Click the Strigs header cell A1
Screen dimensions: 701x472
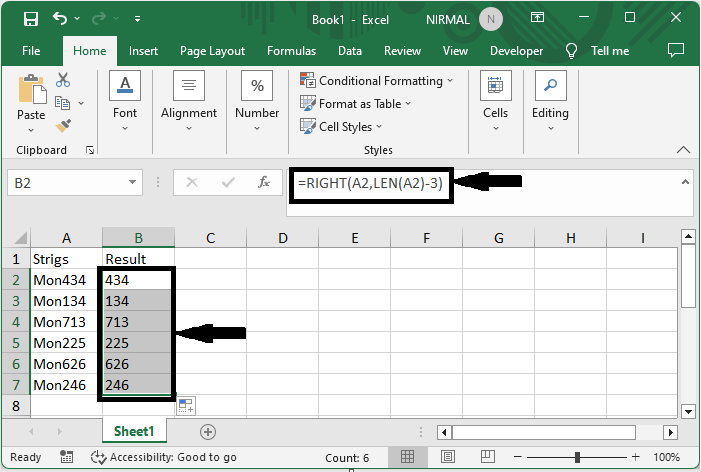click(x=66, y=259)
